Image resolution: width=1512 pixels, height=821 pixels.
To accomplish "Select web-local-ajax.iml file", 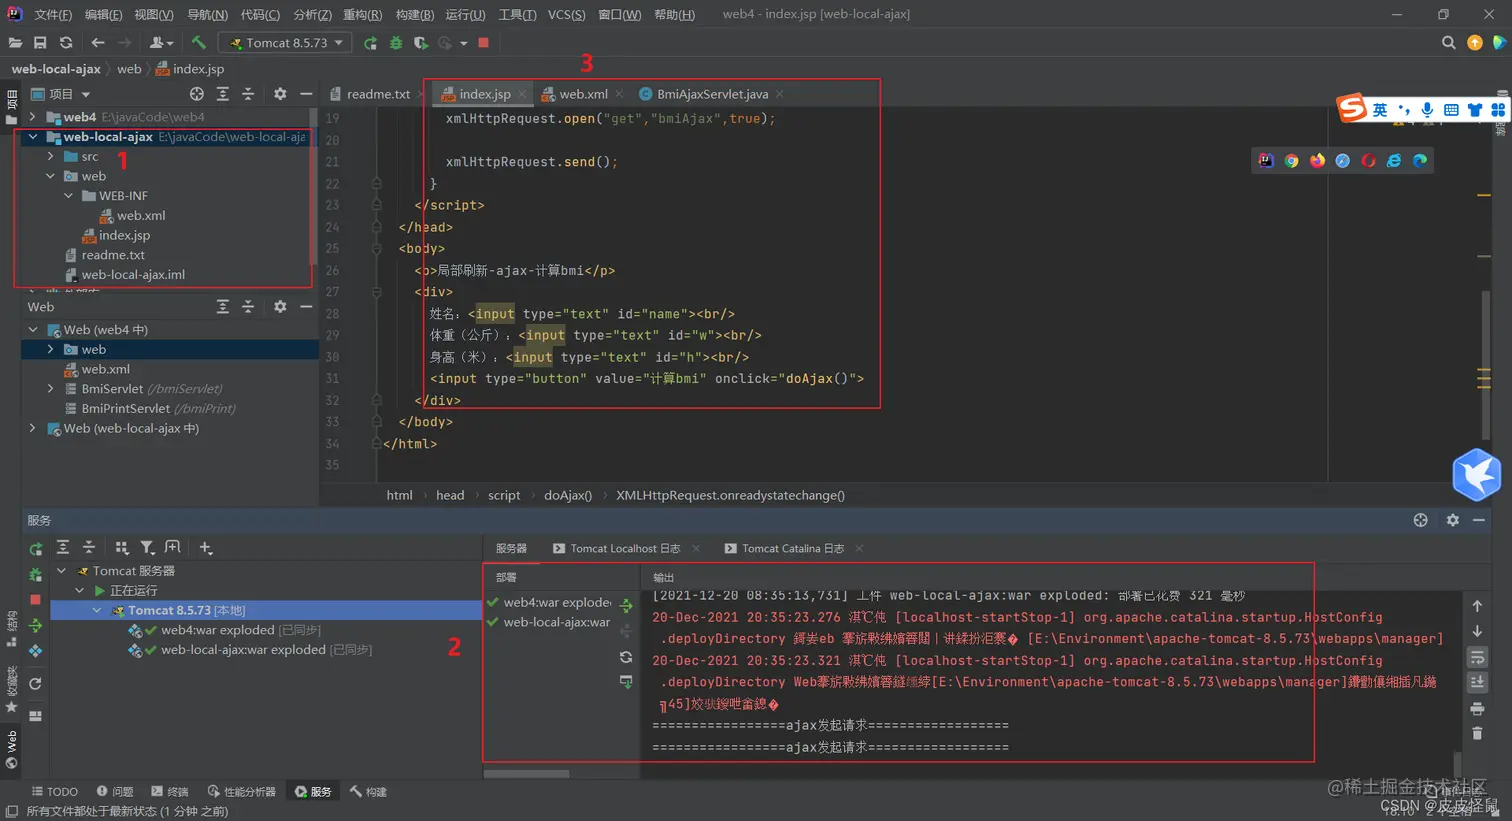I will [132, 275].
